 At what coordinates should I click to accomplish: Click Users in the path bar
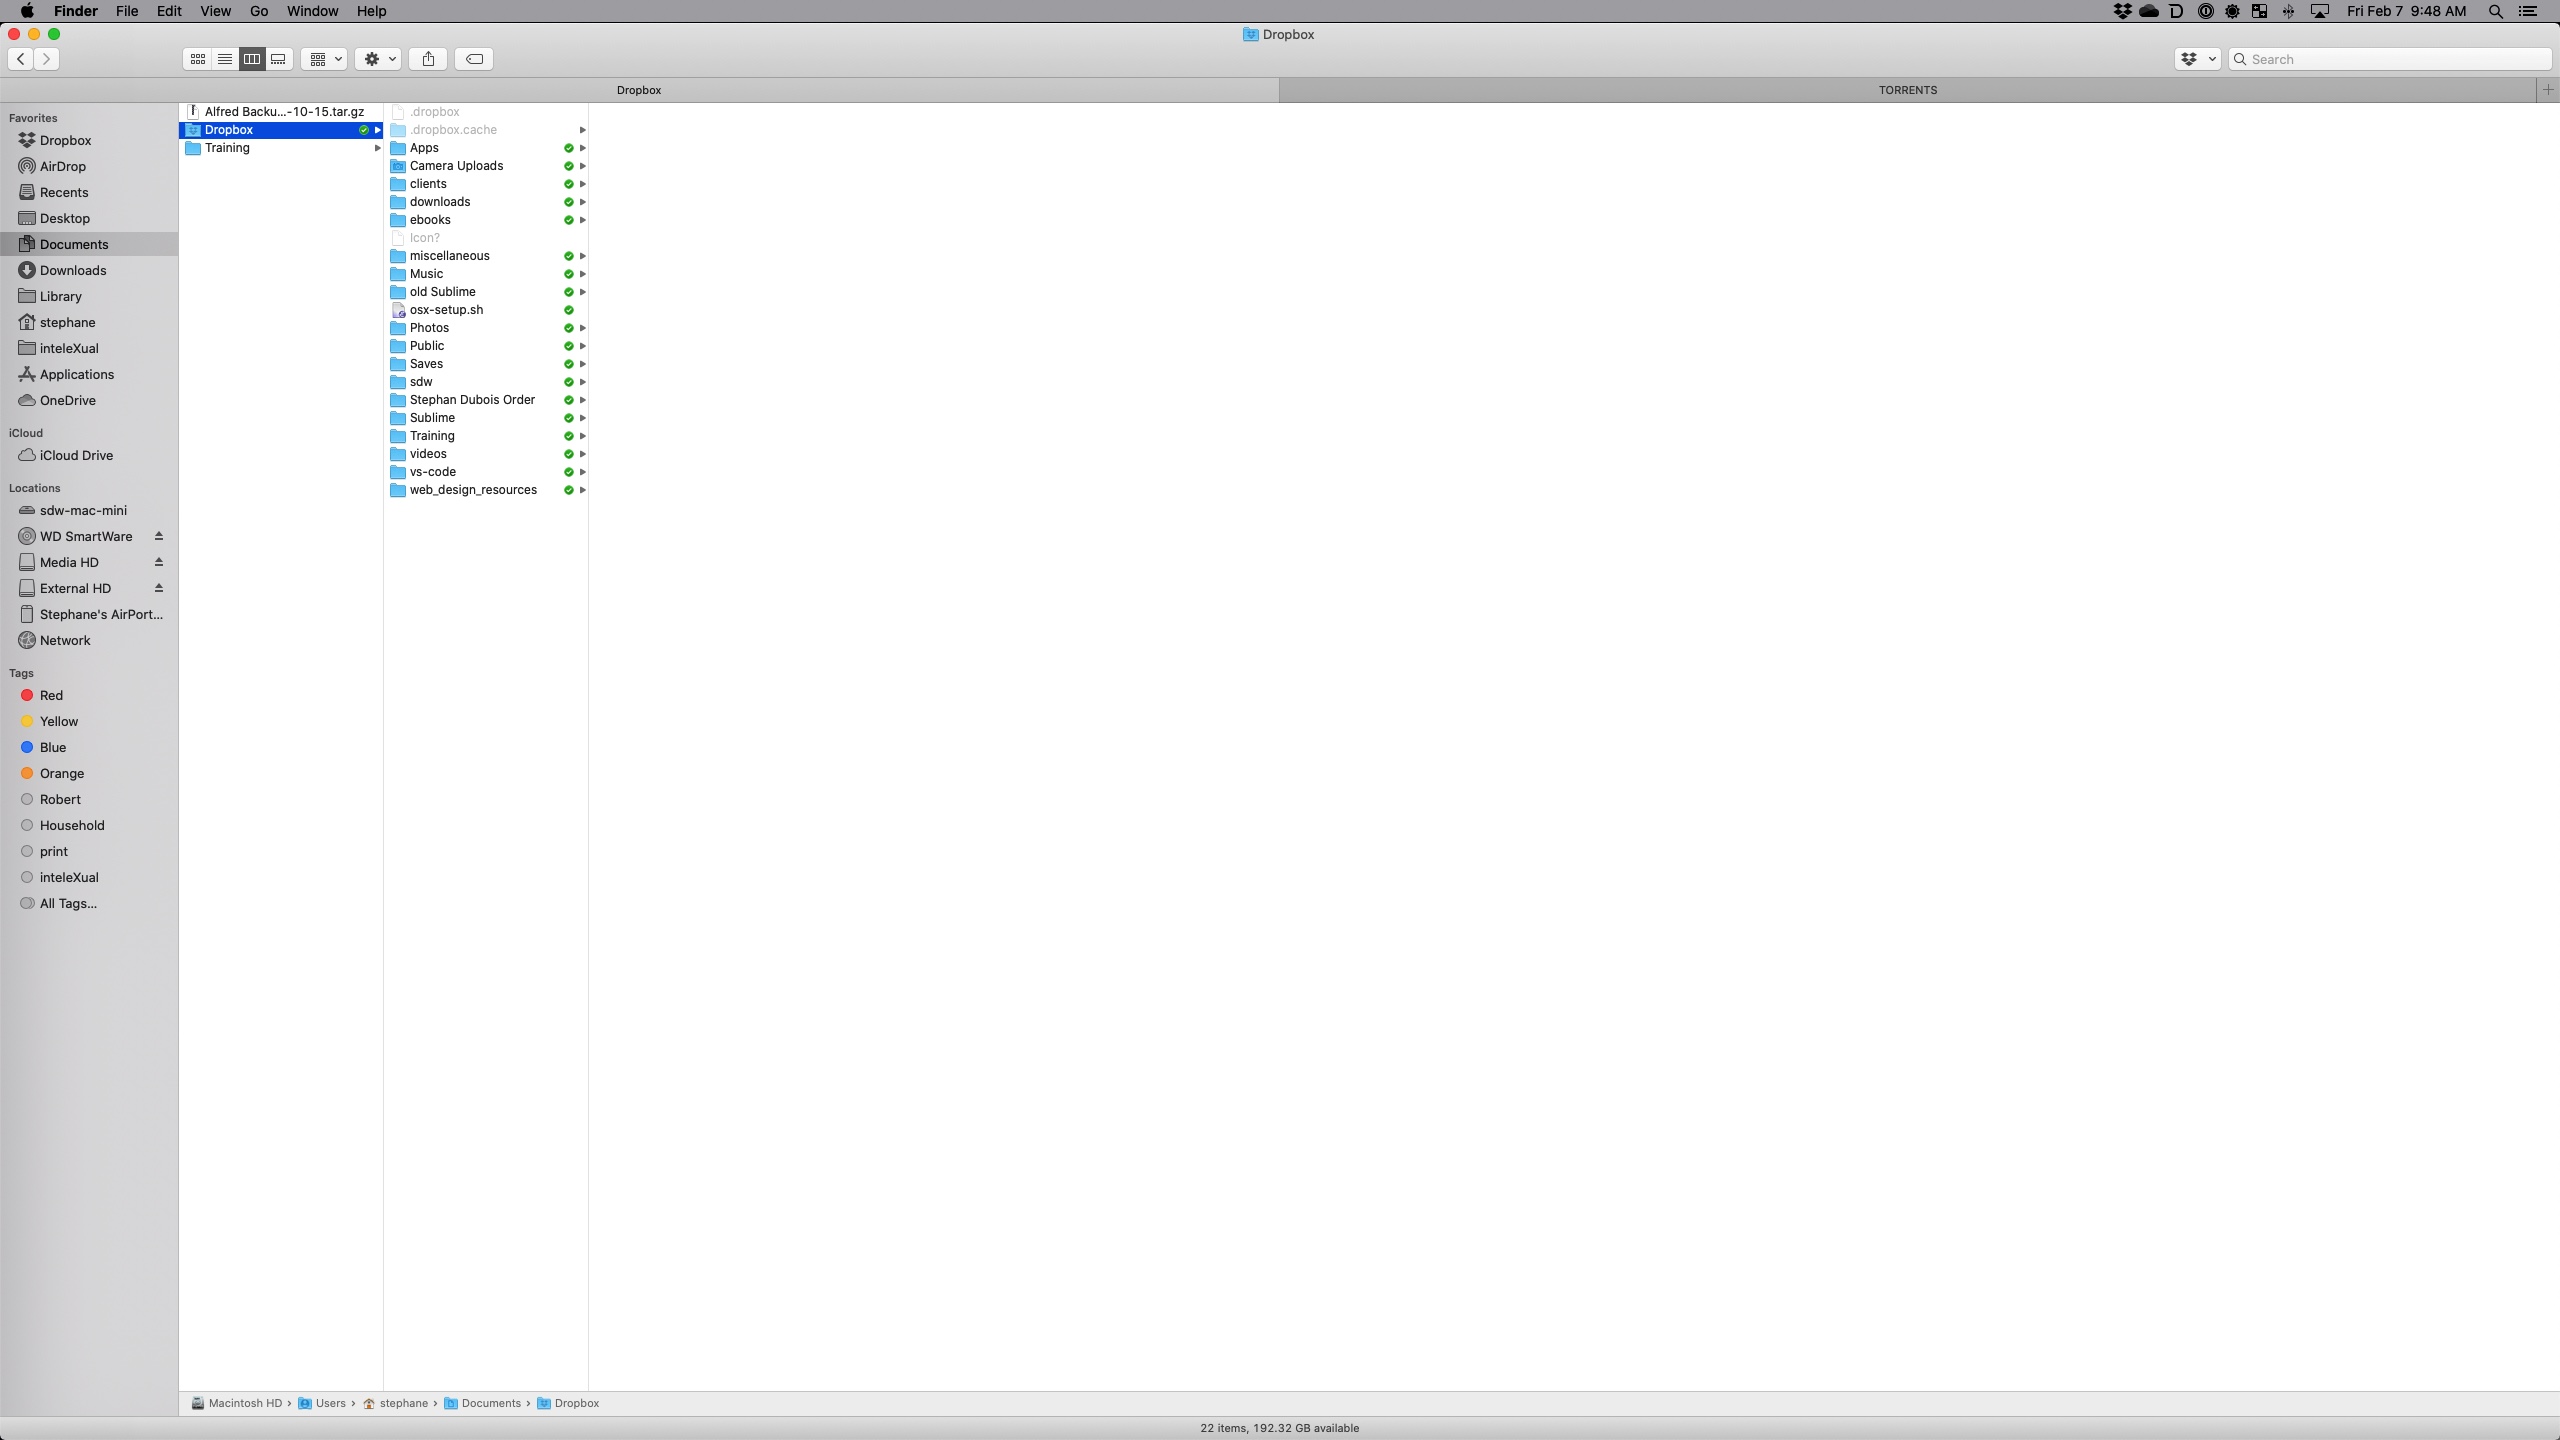click(330, 1403)
